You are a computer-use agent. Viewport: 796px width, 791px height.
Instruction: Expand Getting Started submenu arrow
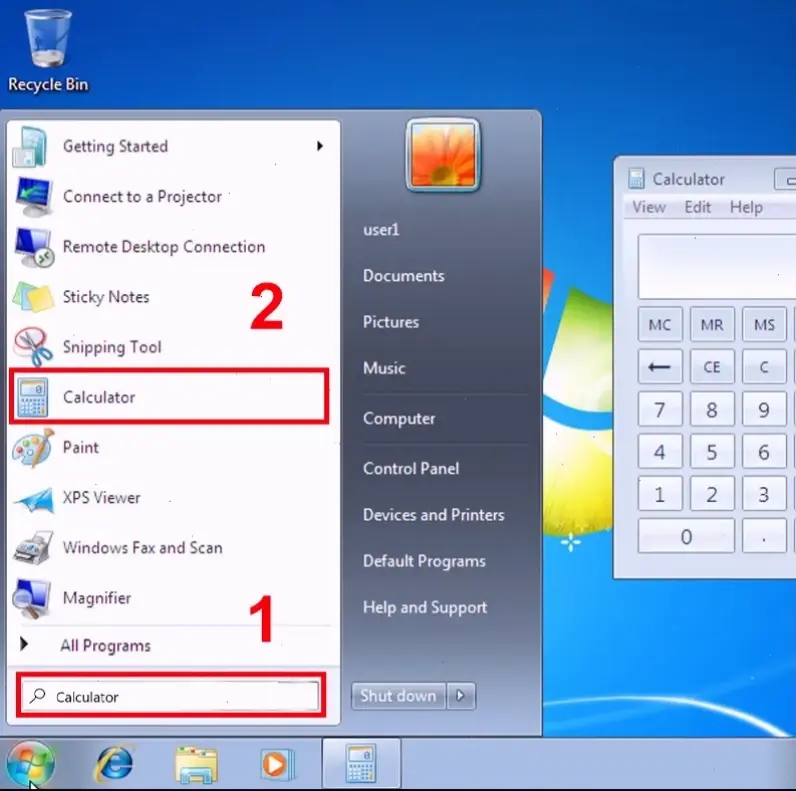[x=320, y=146]
